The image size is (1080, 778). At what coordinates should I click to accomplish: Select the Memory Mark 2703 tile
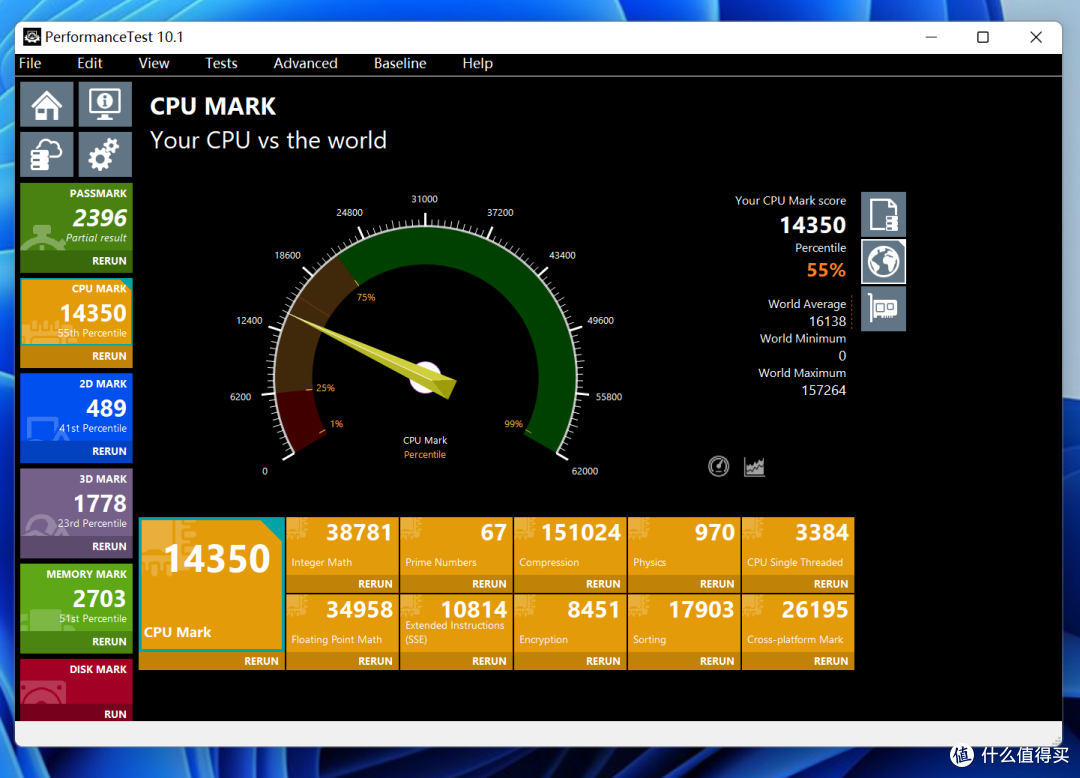click(76, 597)
